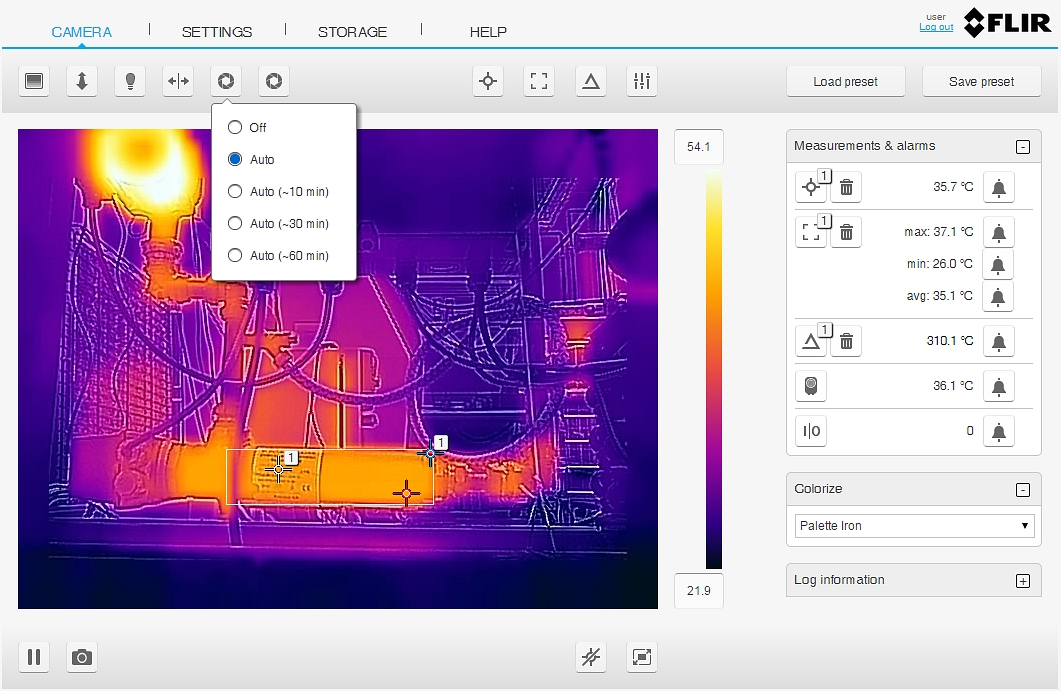
Task: Click the mirror image horizontally icon
Action: (x=178, y=82)
